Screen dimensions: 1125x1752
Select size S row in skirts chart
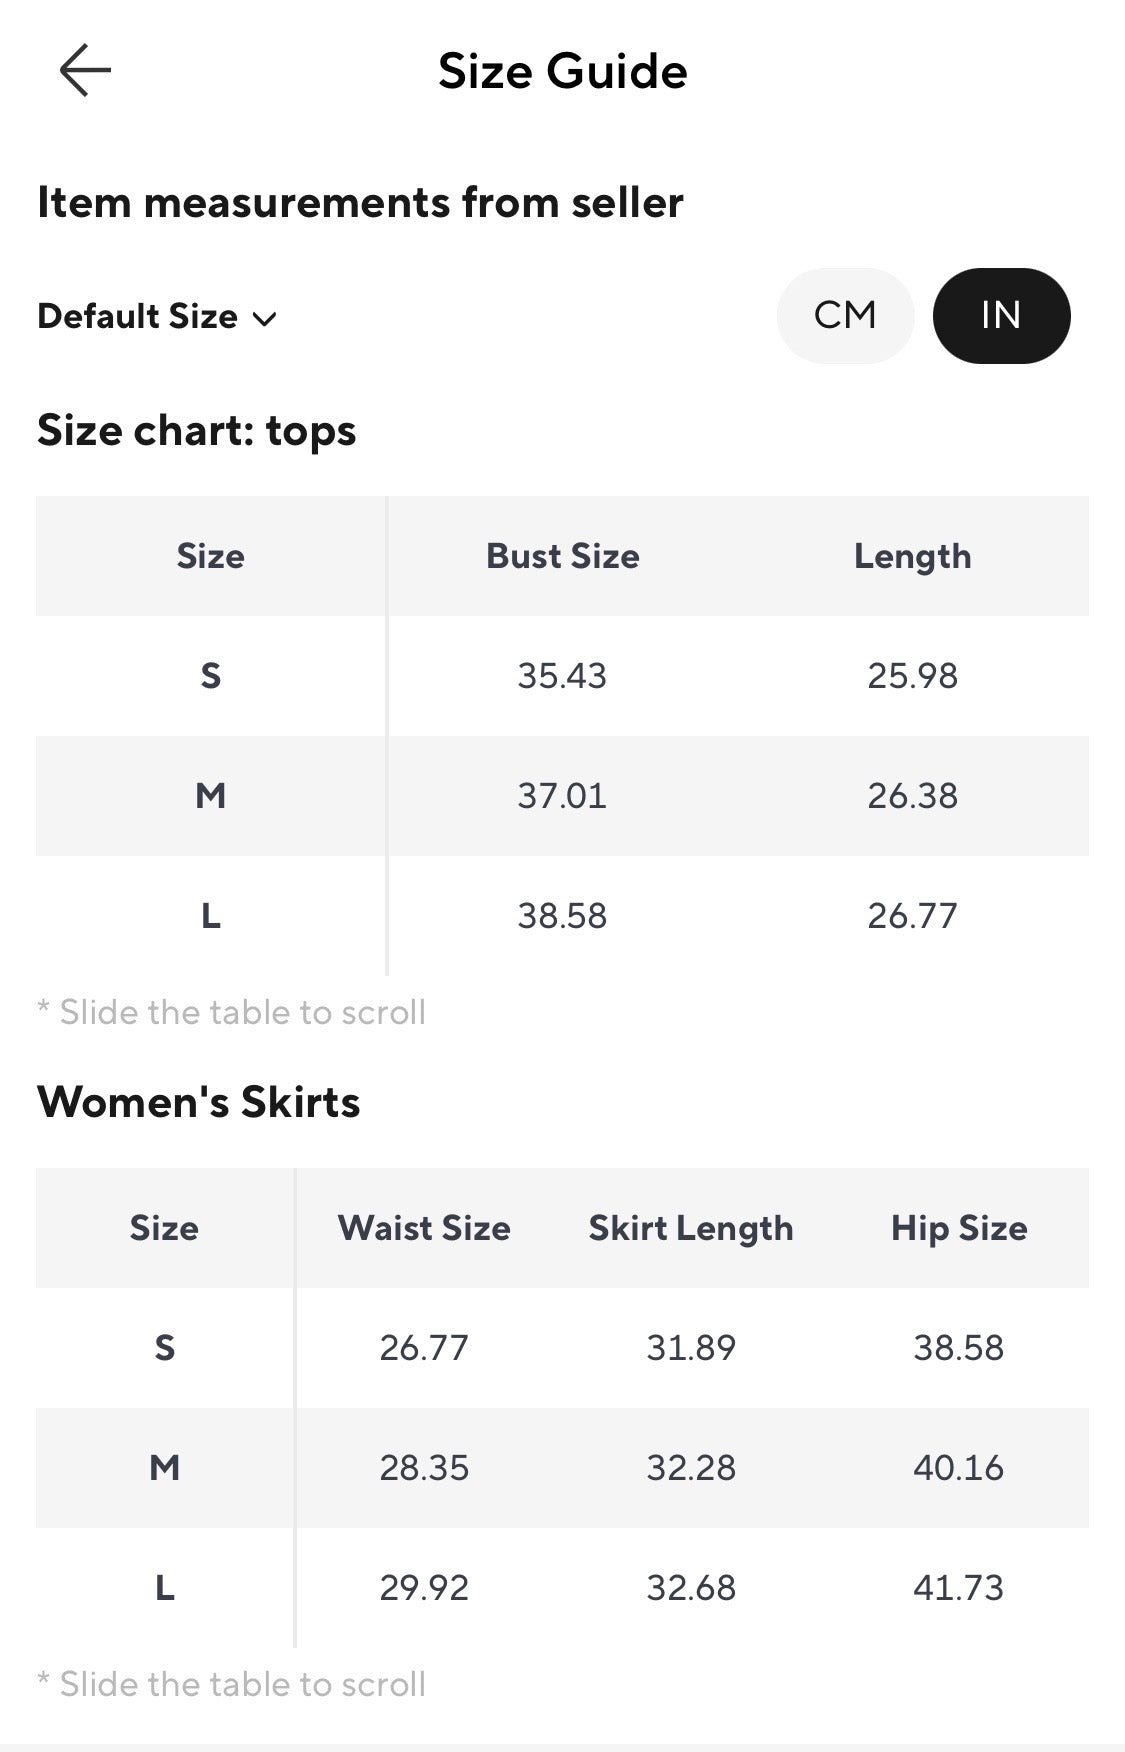coord(562,1348)
